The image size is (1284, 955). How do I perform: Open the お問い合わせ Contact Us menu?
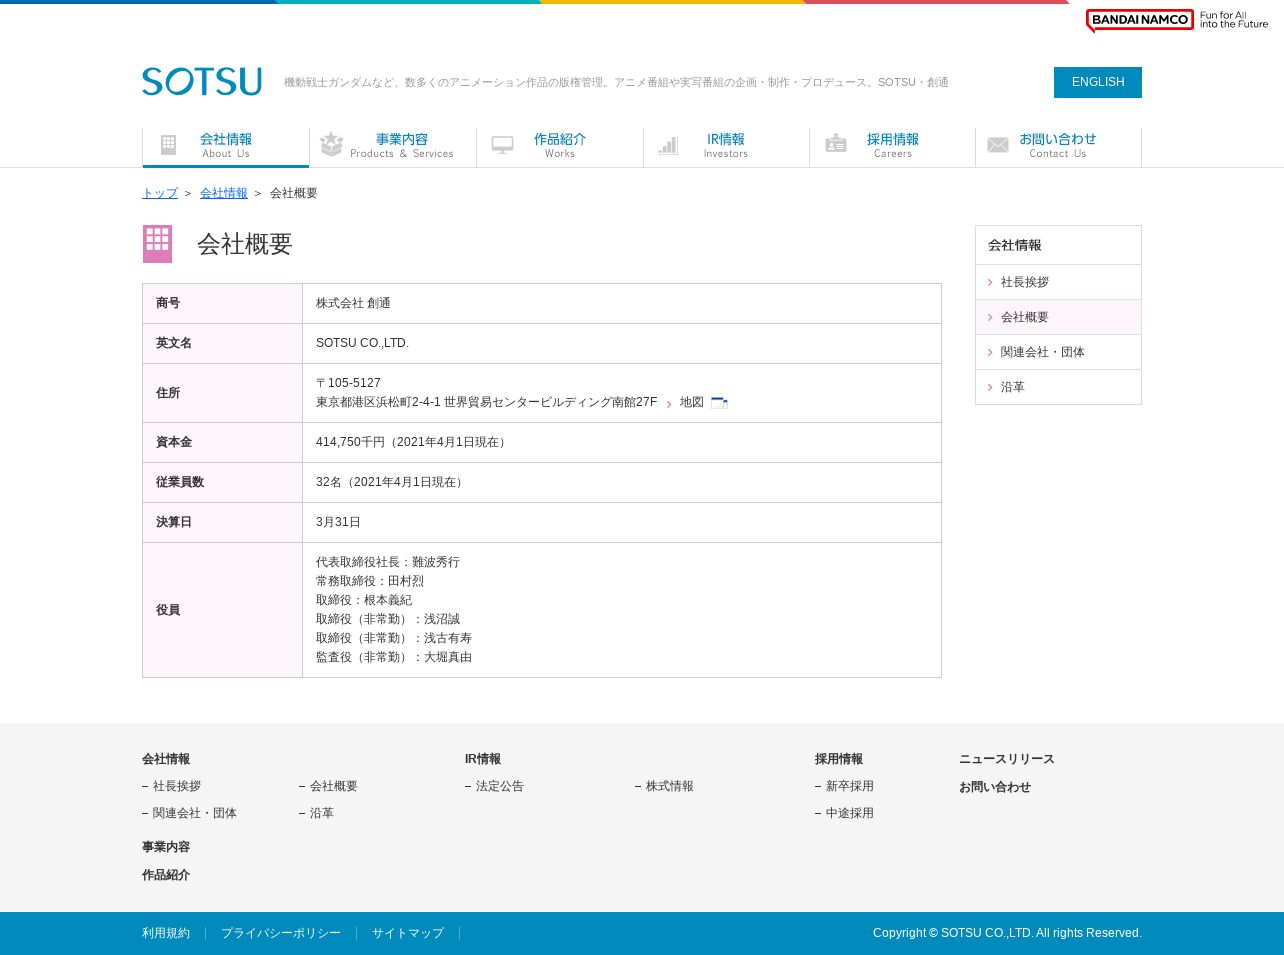[1058, 147]
